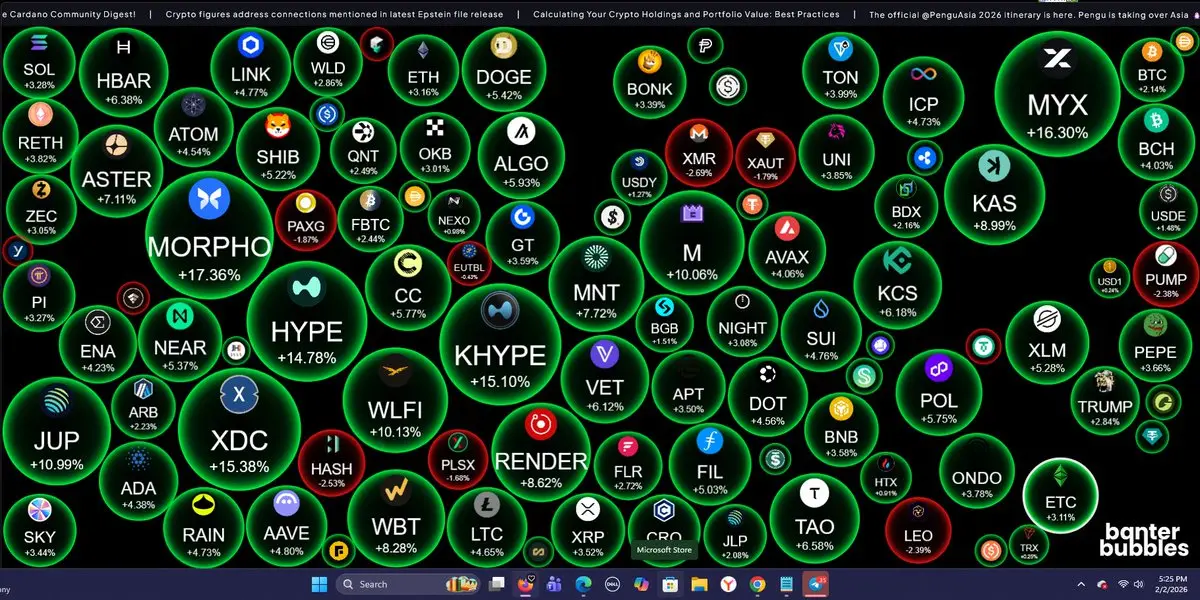Open the red HASH bubble at -2.53%

pyautogui.click(x=331, y=462)
